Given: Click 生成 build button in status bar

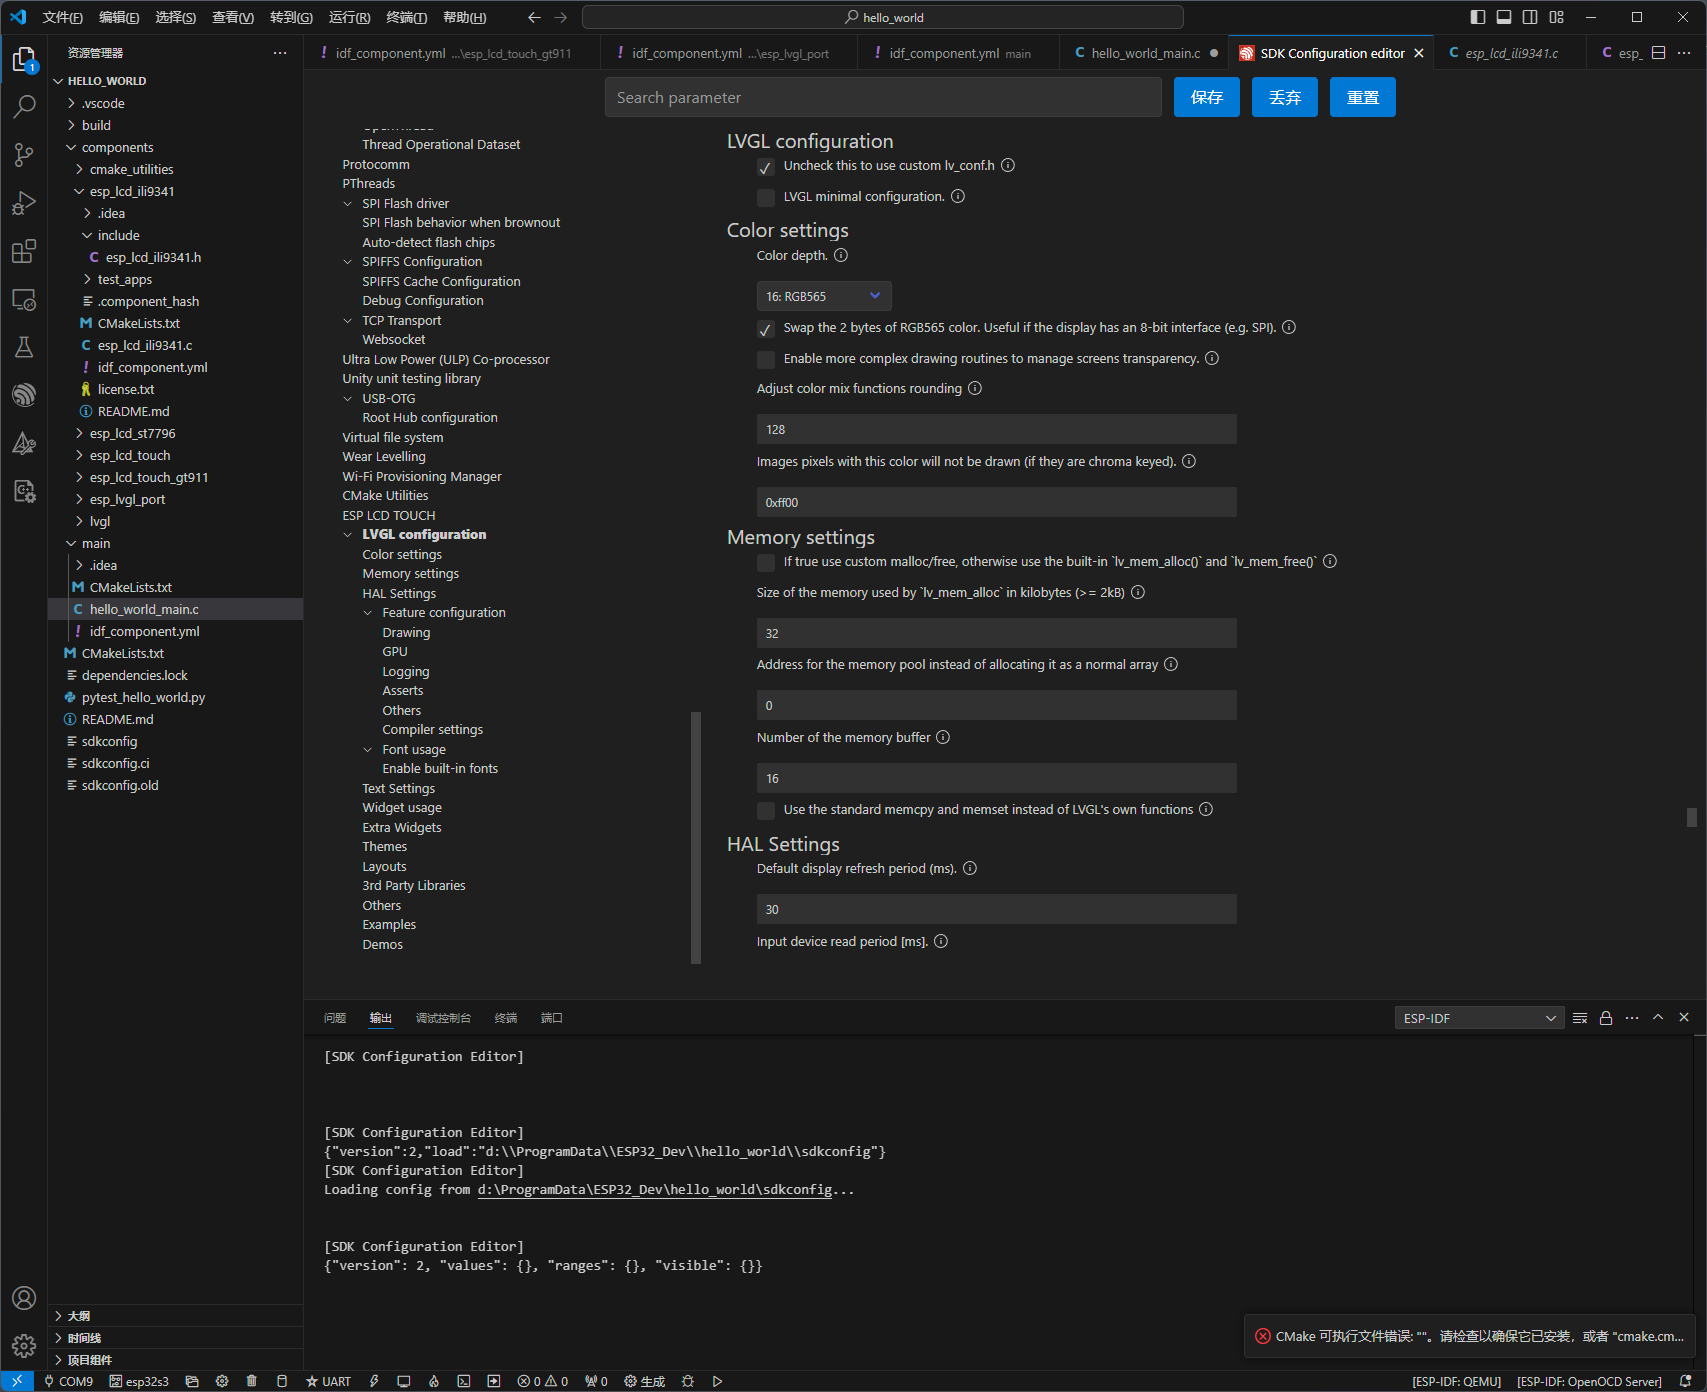Looking at the screenshot, I should pos(645,1381).
